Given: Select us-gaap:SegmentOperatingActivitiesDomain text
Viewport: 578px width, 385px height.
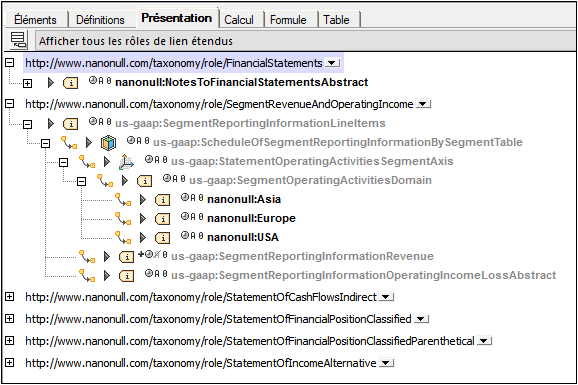Looking at the screenshot, I should pyautogui.click(x=310, y=180).
